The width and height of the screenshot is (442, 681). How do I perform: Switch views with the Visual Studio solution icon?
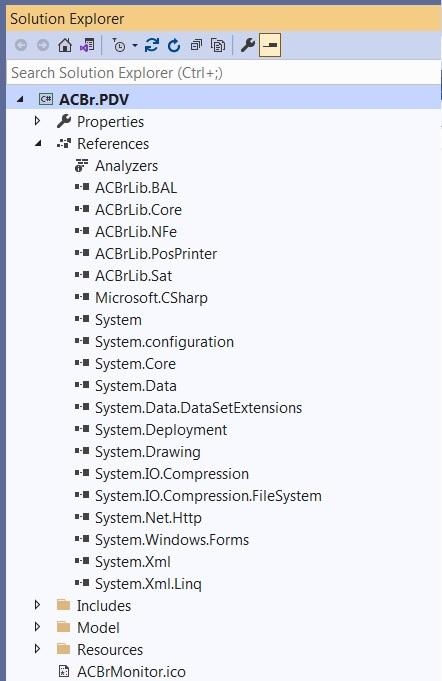pyautogui.click(x=87, y=45)
